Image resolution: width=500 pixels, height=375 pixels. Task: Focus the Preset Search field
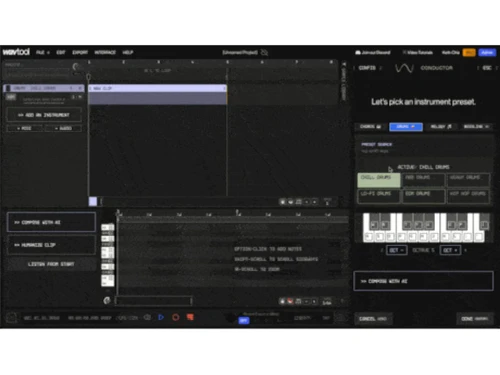pos(424,147)
